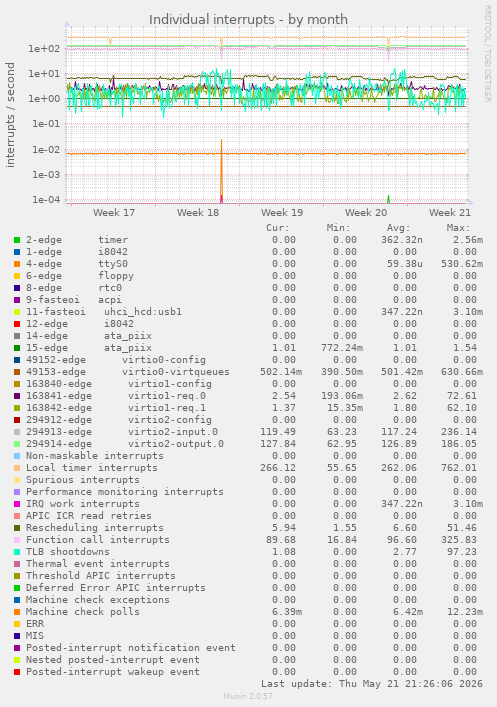Click the green 2-edge timer legend swatch
The height and width of the screenshot is (707, 497).
click(17, 240)
